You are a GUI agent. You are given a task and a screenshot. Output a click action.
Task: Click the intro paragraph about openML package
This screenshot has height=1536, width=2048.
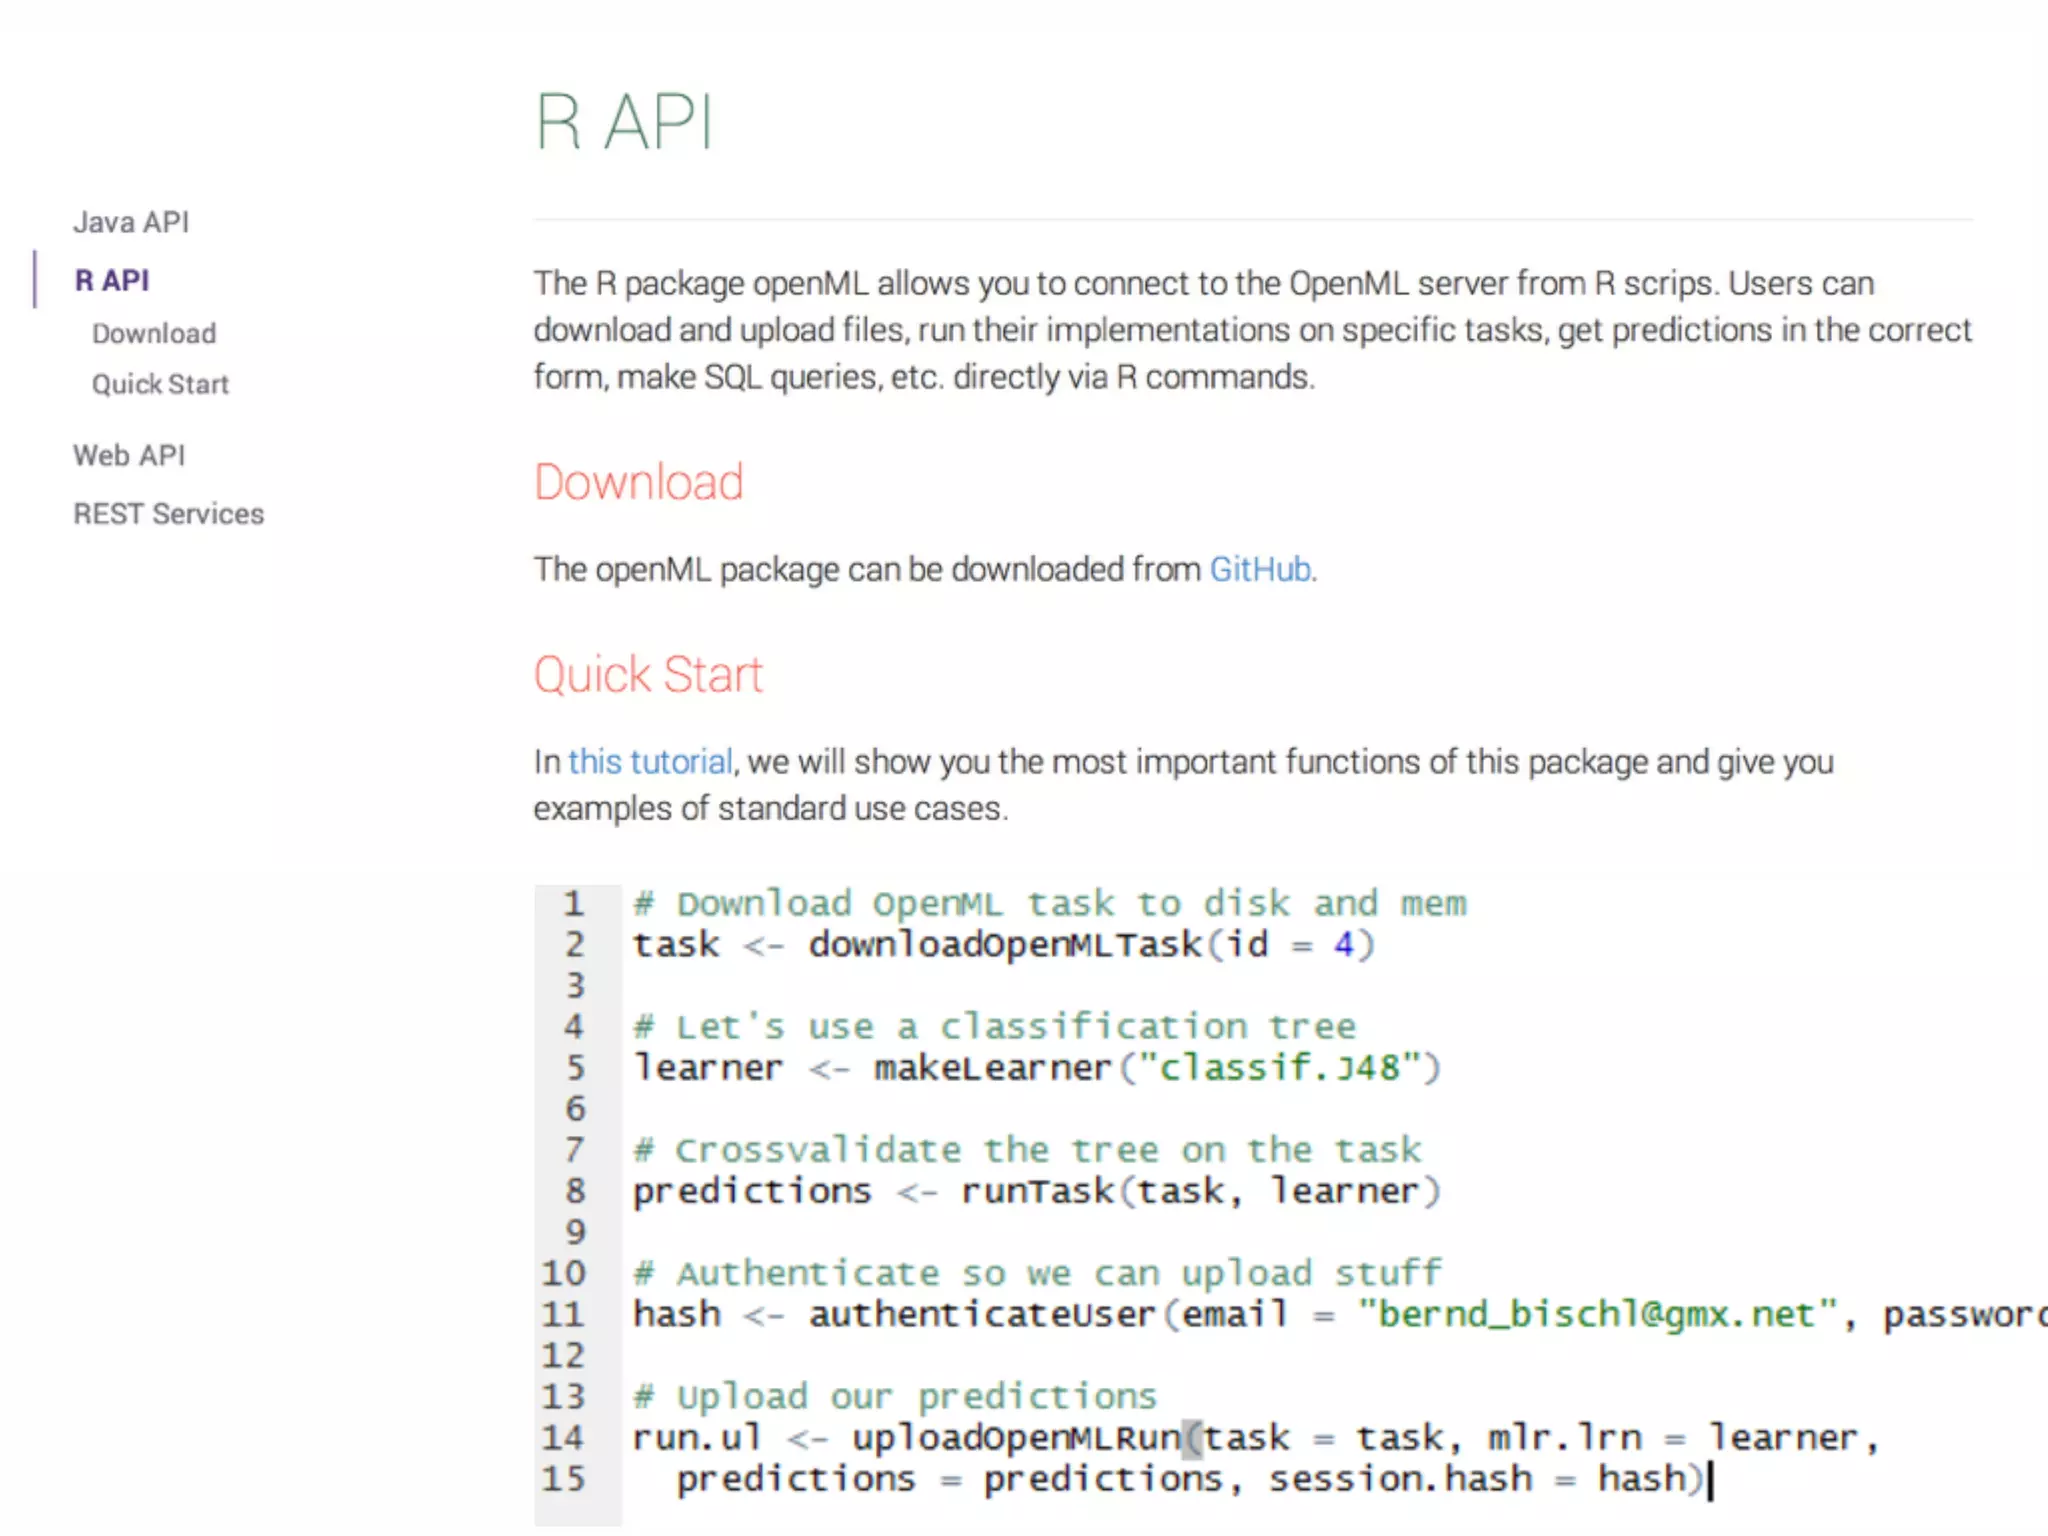1250,330
